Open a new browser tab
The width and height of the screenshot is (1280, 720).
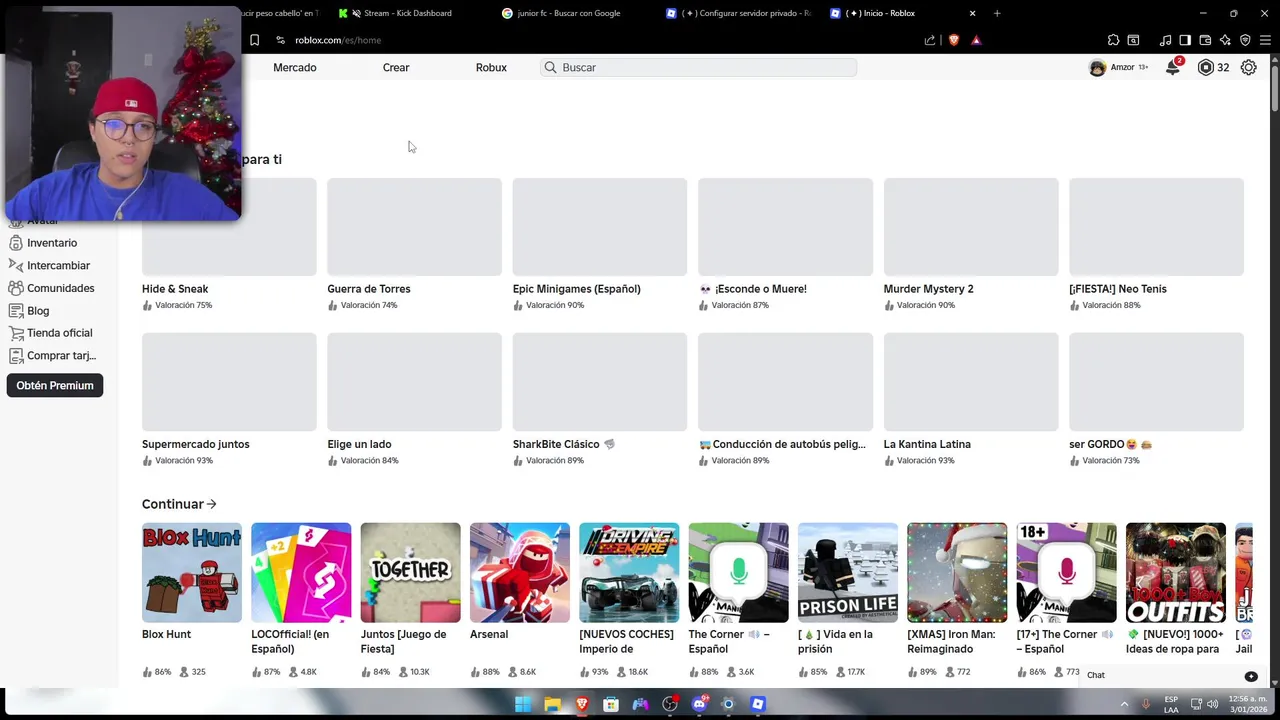point(997,13)
